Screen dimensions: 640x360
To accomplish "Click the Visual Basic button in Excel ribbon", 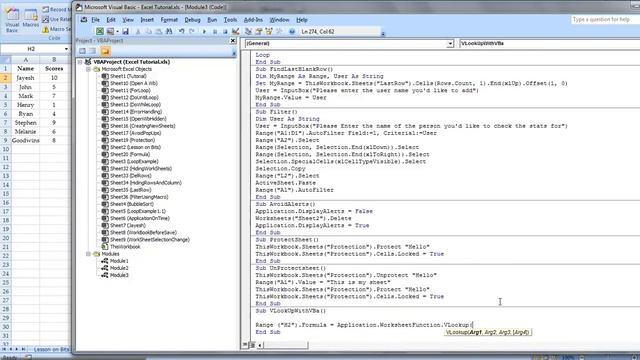I will point(12,20).
